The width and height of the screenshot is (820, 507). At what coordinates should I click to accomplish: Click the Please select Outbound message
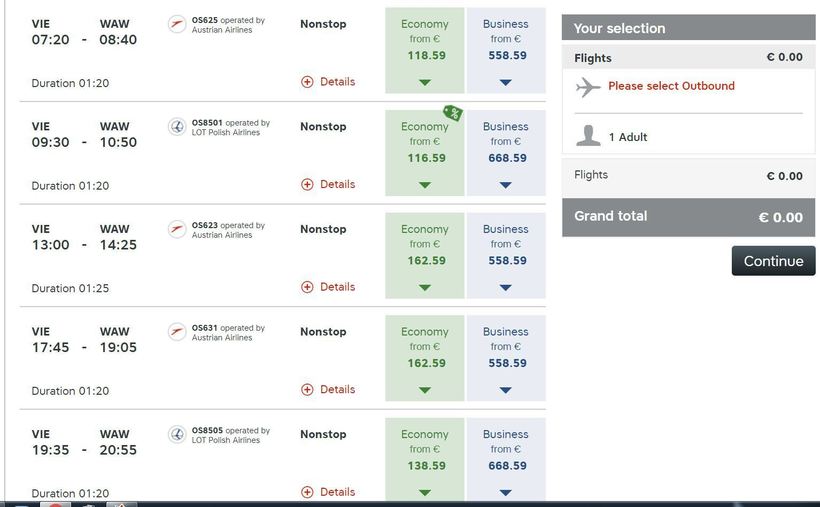click(x=671, y=86)
